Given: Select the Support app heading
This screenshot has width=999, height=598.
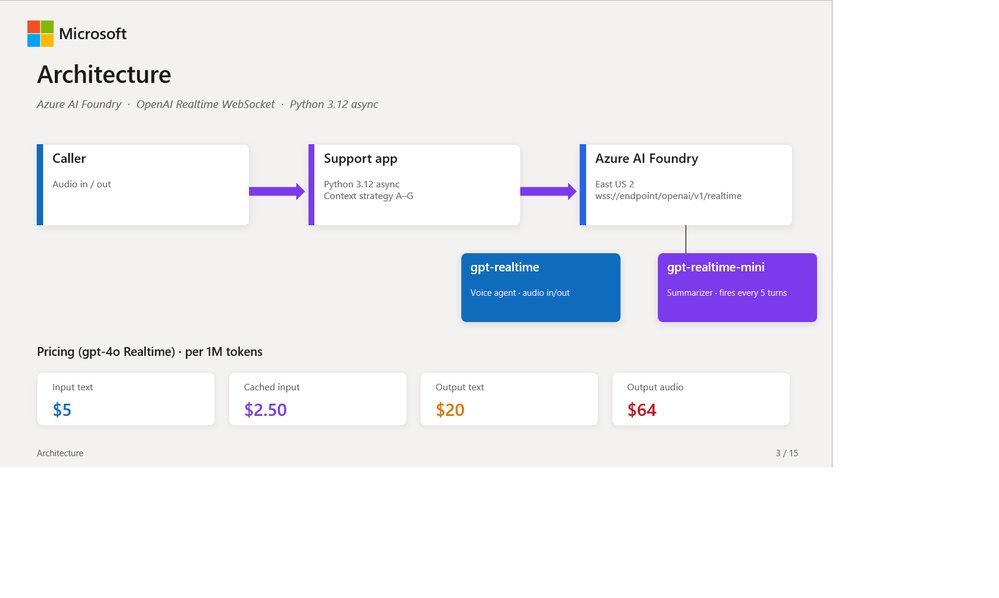Looking at the screenshot, I should click(x=361, y=159).
